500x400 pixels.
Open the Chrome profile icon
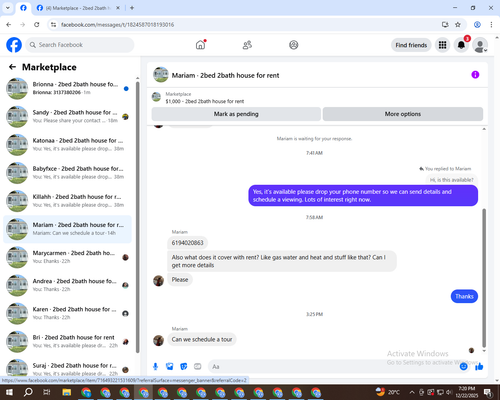click(477, 24)
